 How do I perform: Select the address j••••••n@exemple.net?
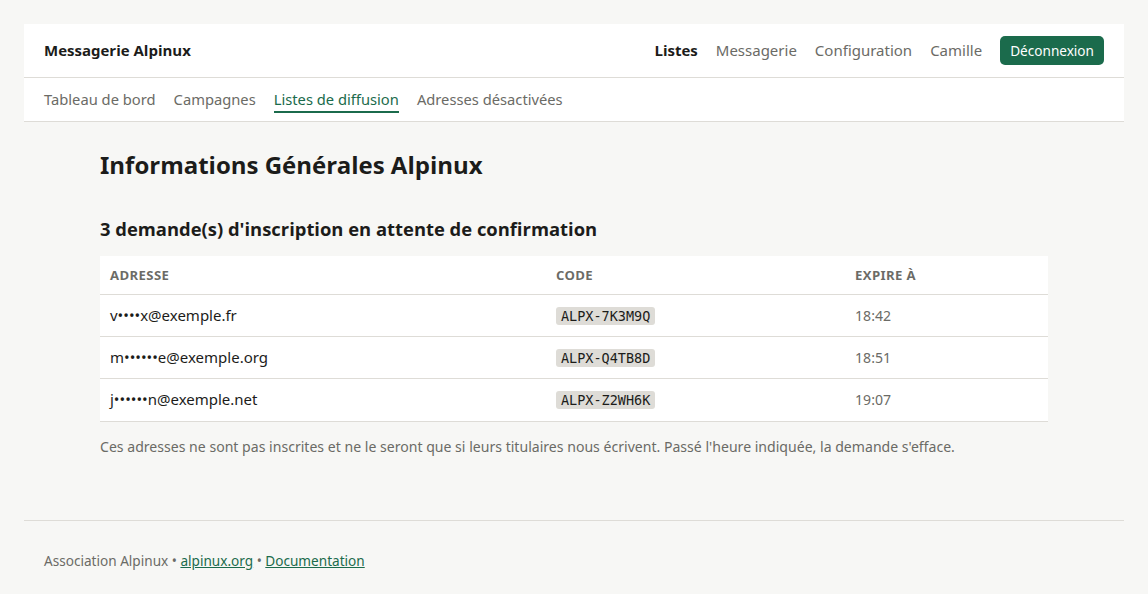pyautogui.click(x=184, y=400)
